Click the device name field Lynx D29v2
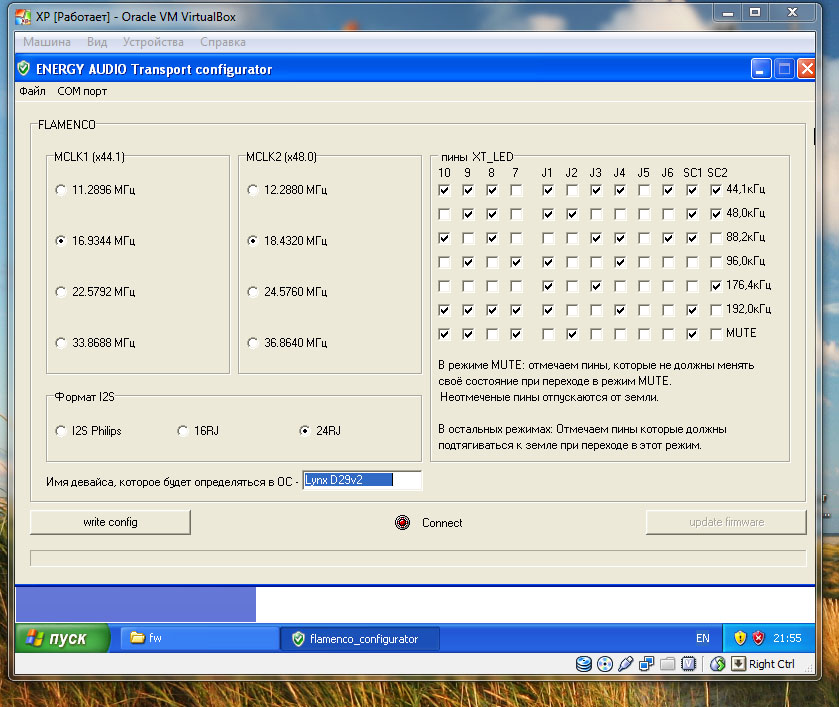Screen dimensions: 839x707 click(362, 480)
